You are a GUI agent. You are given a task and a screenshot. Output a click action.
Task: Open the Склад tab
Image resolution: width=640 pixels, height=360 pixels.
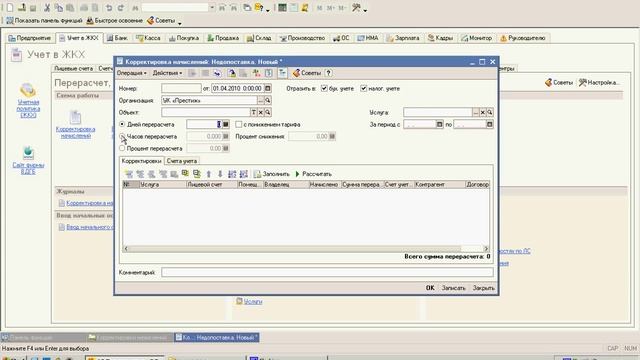point(259,38)
